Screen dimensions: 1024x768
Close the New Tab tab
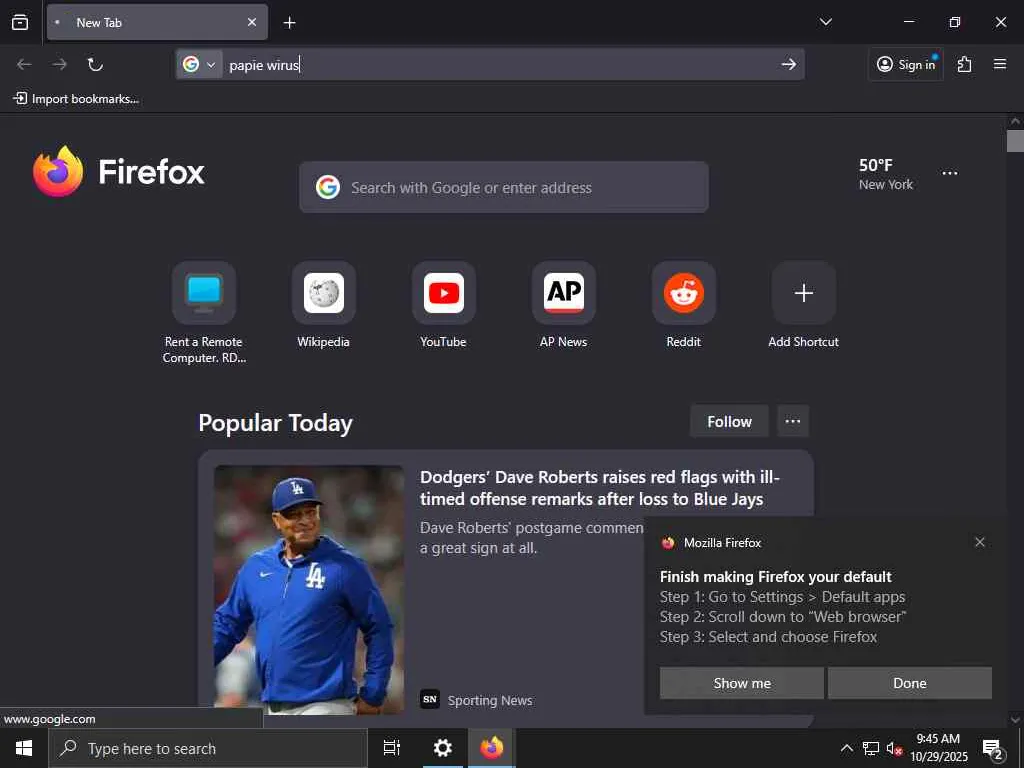pyautogui.click(x=251, y=22)
